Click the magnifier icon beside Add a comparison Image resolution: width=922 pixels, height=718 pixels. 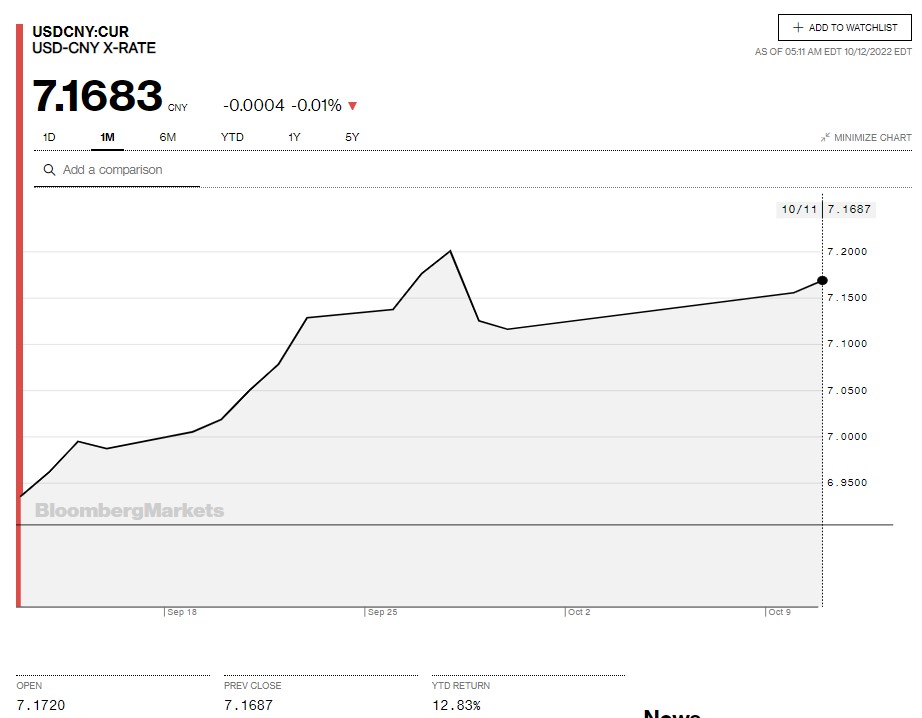(49, 170)
